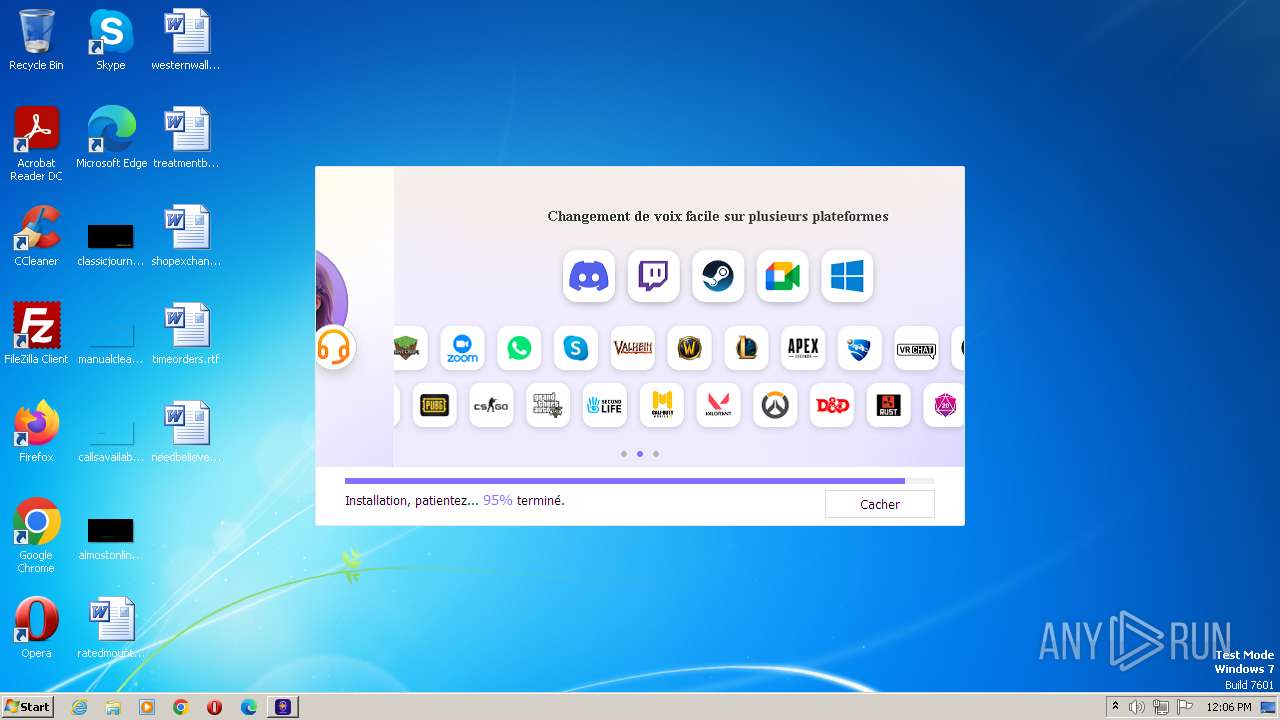
Task: Click the Twitch platform icon
Action: (654, 276)
